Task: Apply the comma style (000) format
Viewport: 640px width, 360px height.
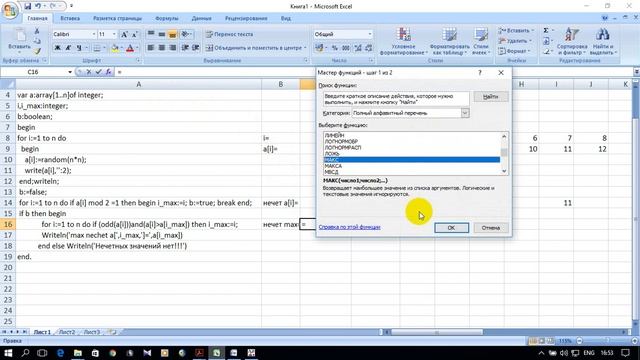Action: (346, 48)
